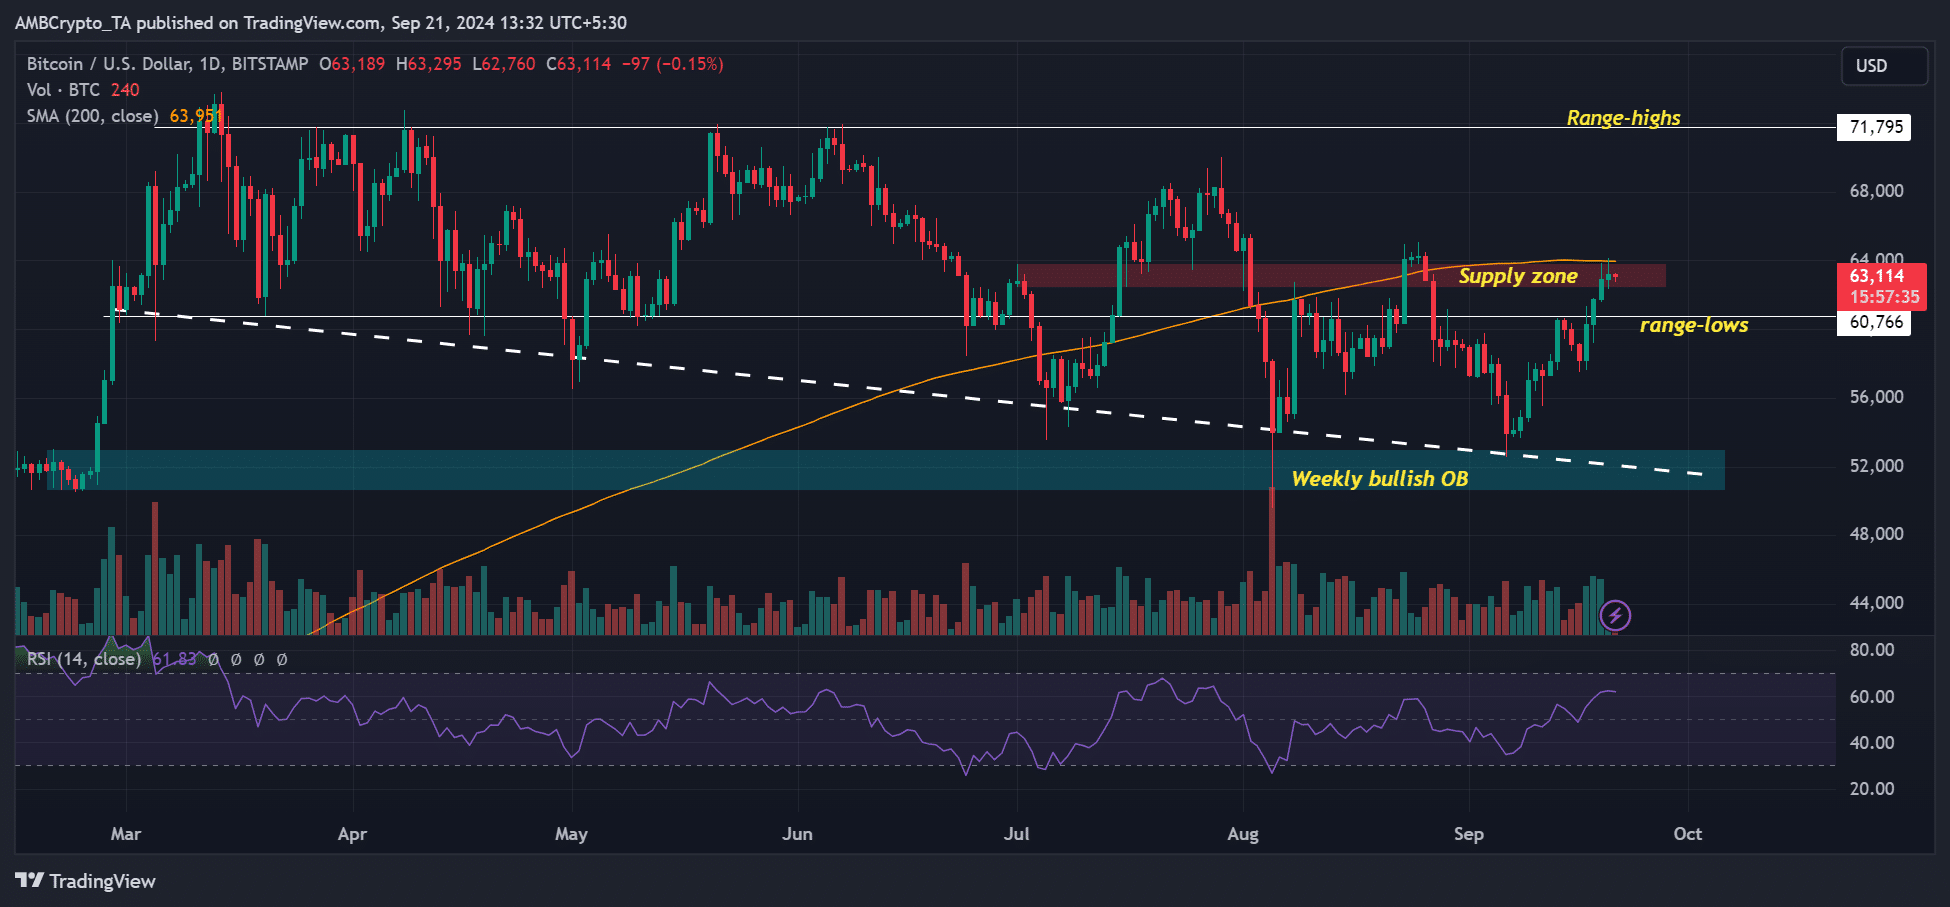
Task: Select the Supply zone text label
Action: tap(1518, 276)
